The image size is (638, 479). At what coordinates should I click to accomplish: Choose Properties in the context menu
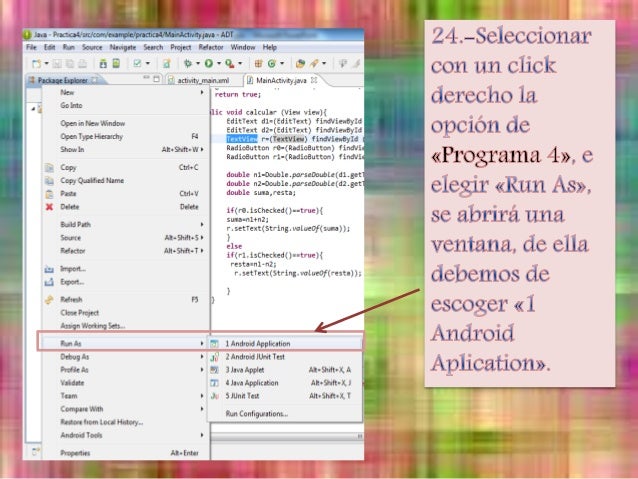click(126, 453)
